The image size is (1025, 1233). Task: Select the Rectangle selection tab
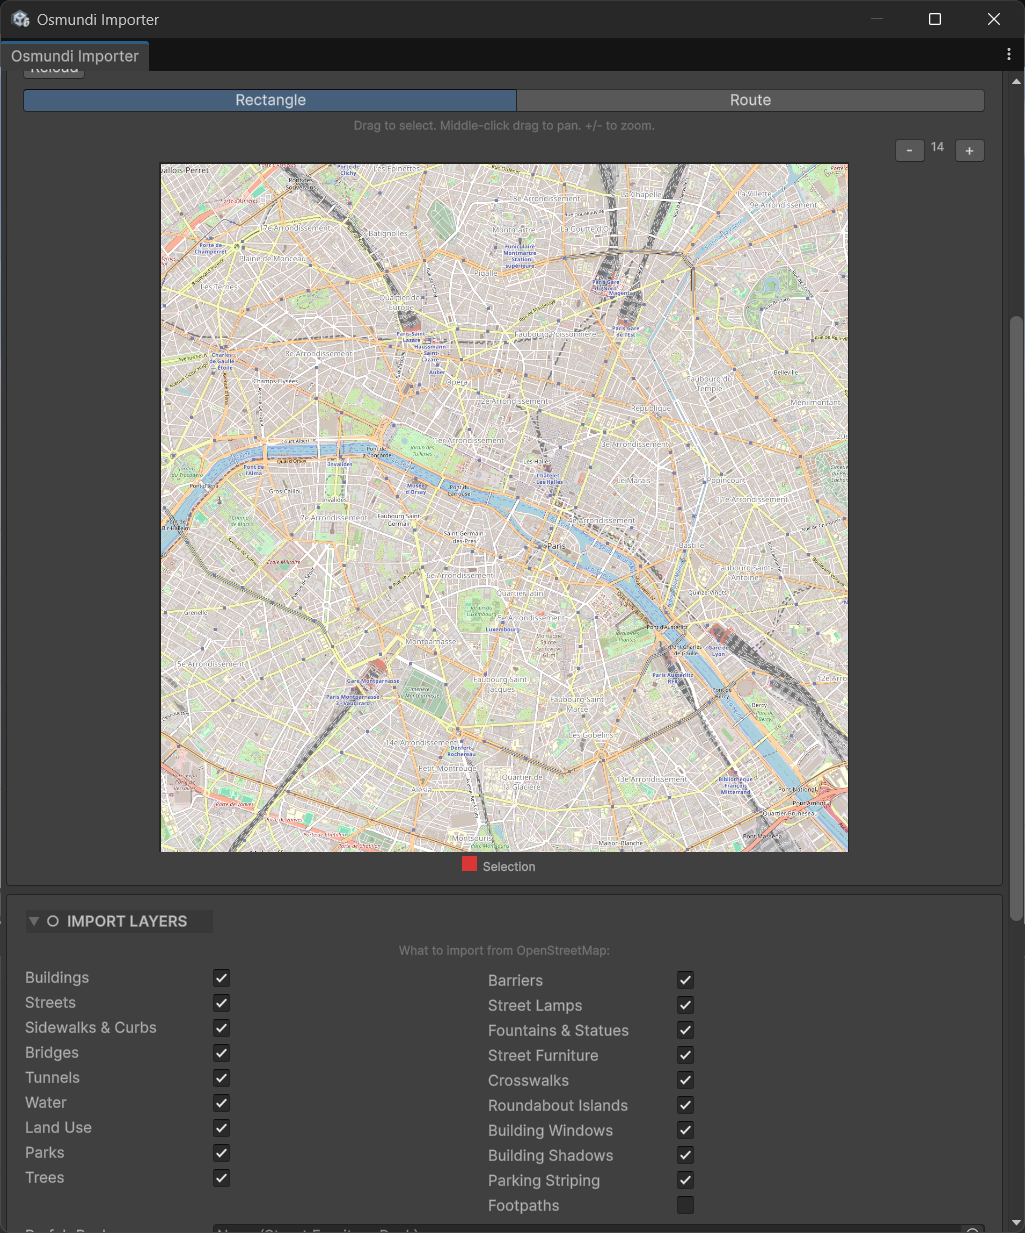[x=269, y=100]
